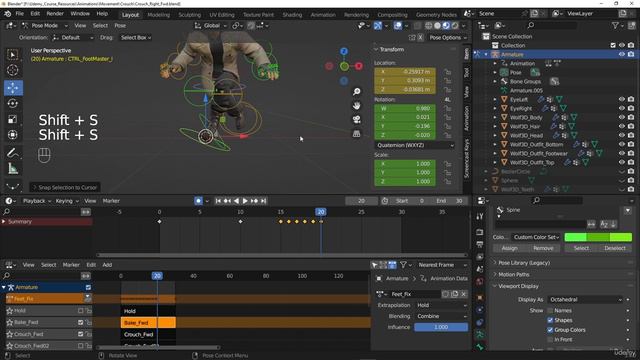Select the Bake_Fwd NLA strip
This screenshot has height=360, width=640.
click(148, 323)
